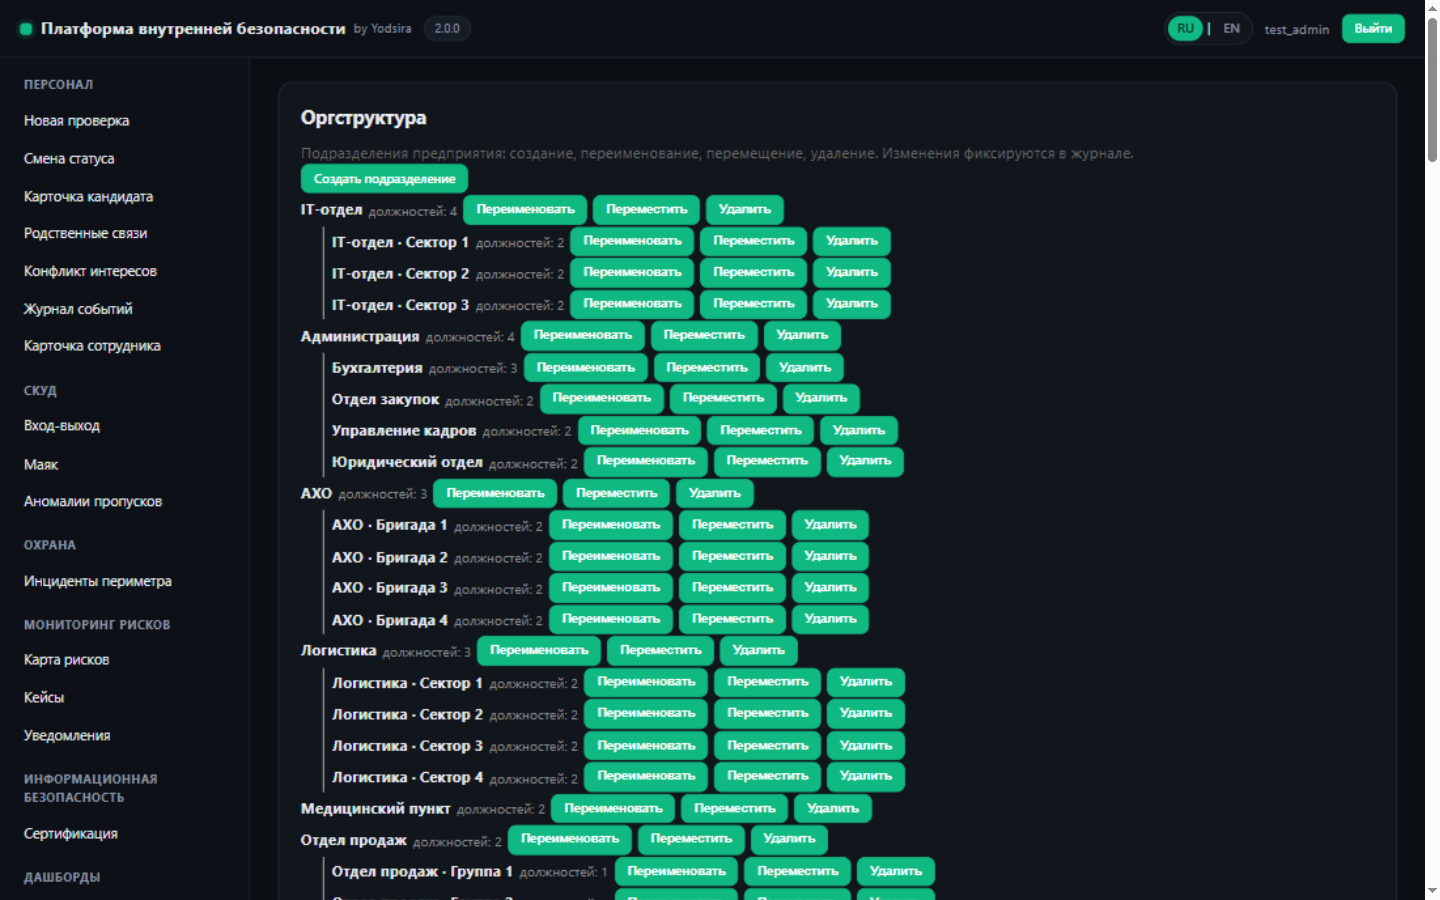Rename the IT-отдел department
The height and width of the screenshot is (900, 1440).
click(x=525, y=210)
